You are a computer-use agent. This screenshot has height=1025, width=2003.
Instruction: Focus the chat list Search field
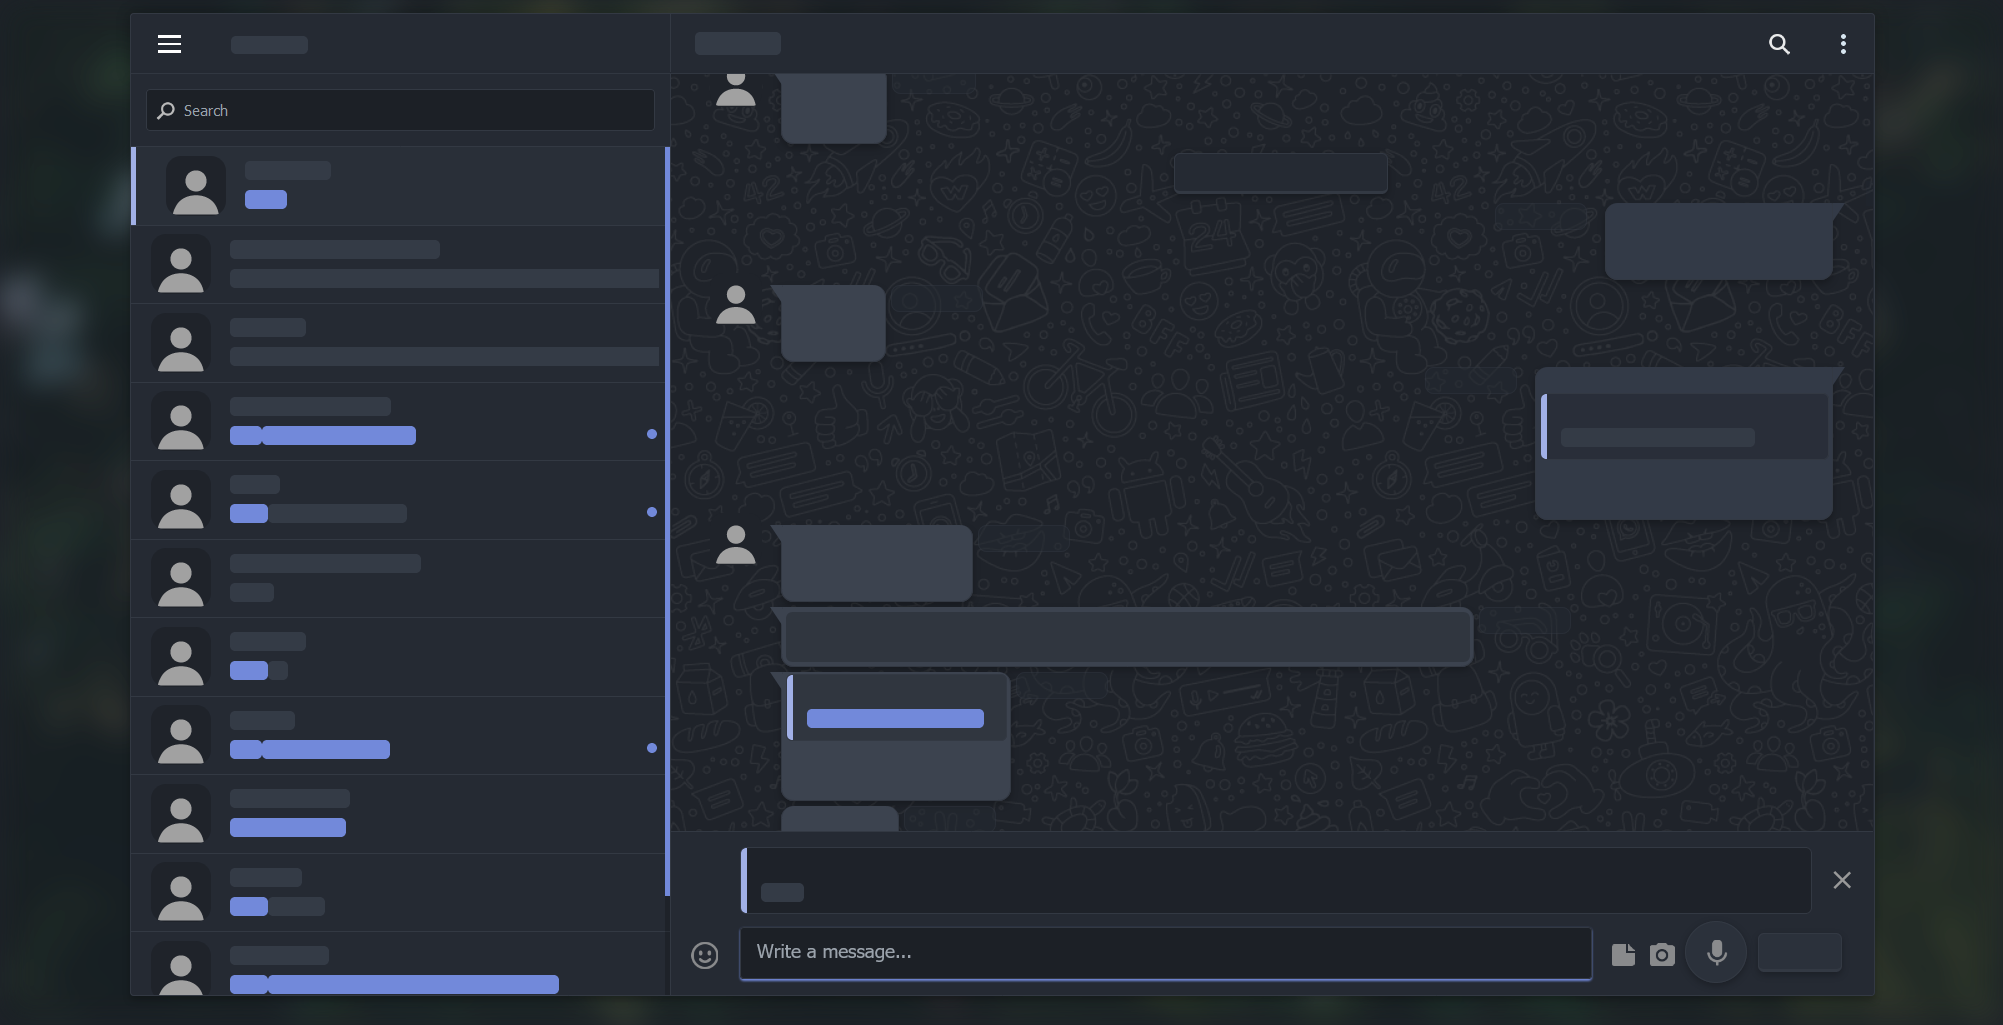[400, 110]
